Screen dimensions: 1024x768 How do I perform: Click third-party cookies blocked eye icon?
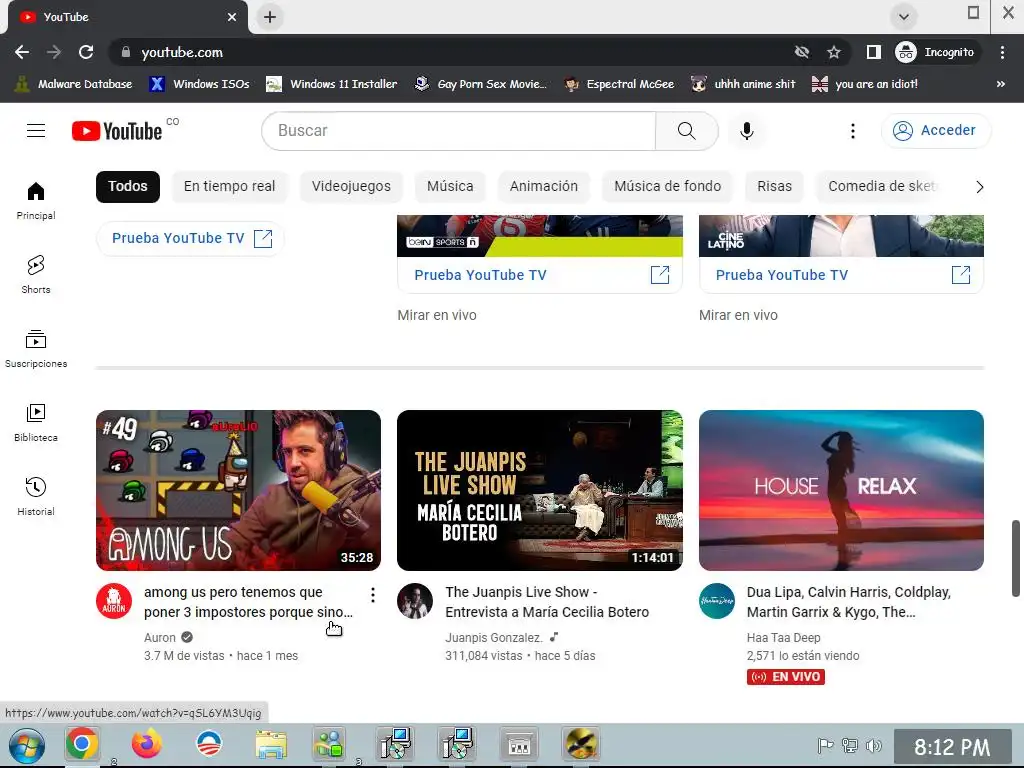coord(801,52)
